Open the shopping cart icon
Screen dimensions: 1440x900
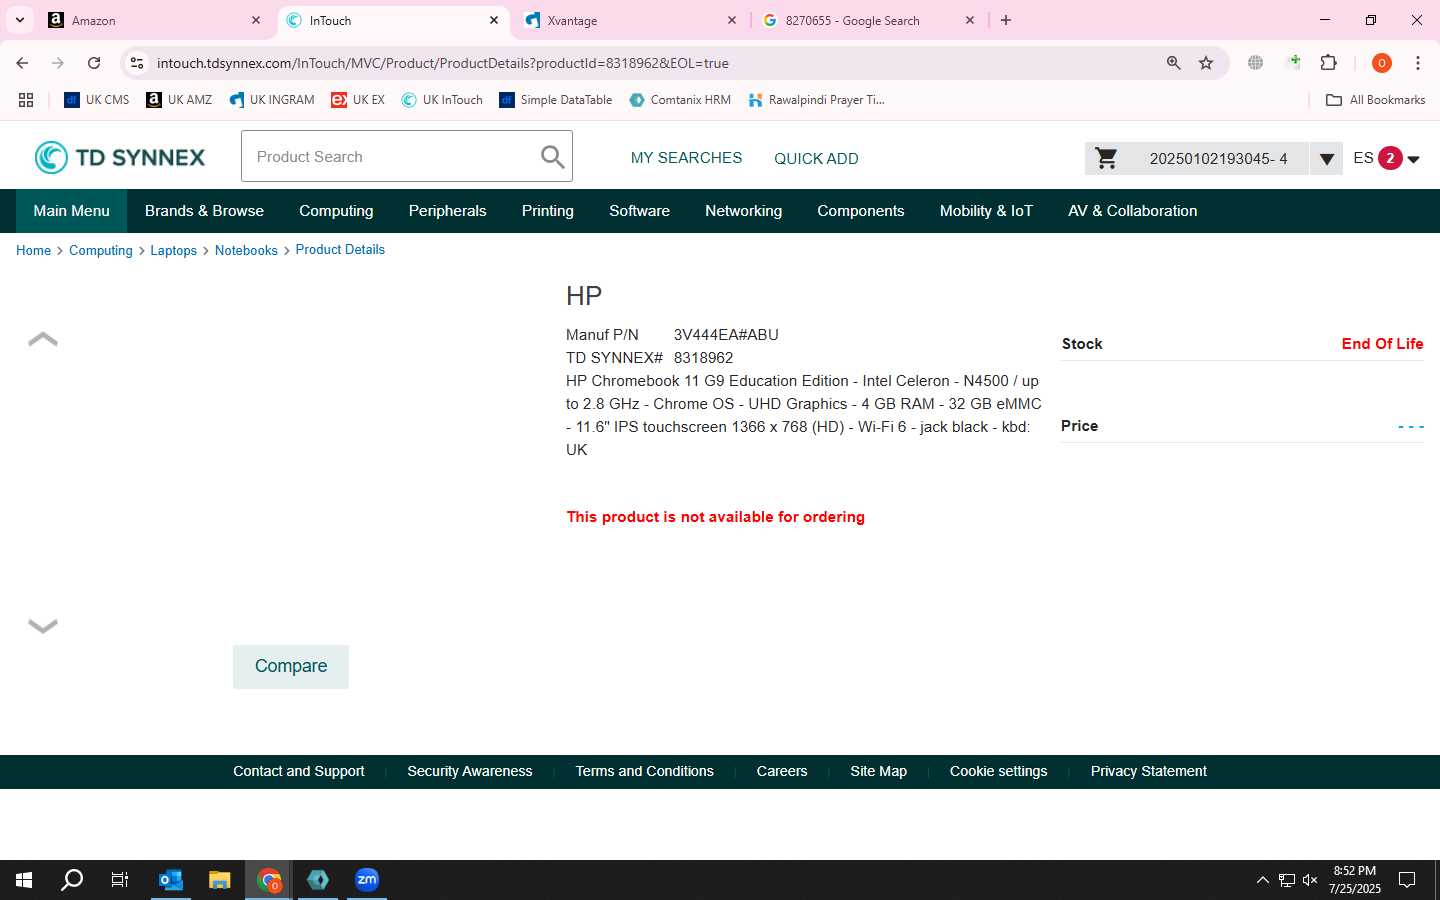point(1106,158)
